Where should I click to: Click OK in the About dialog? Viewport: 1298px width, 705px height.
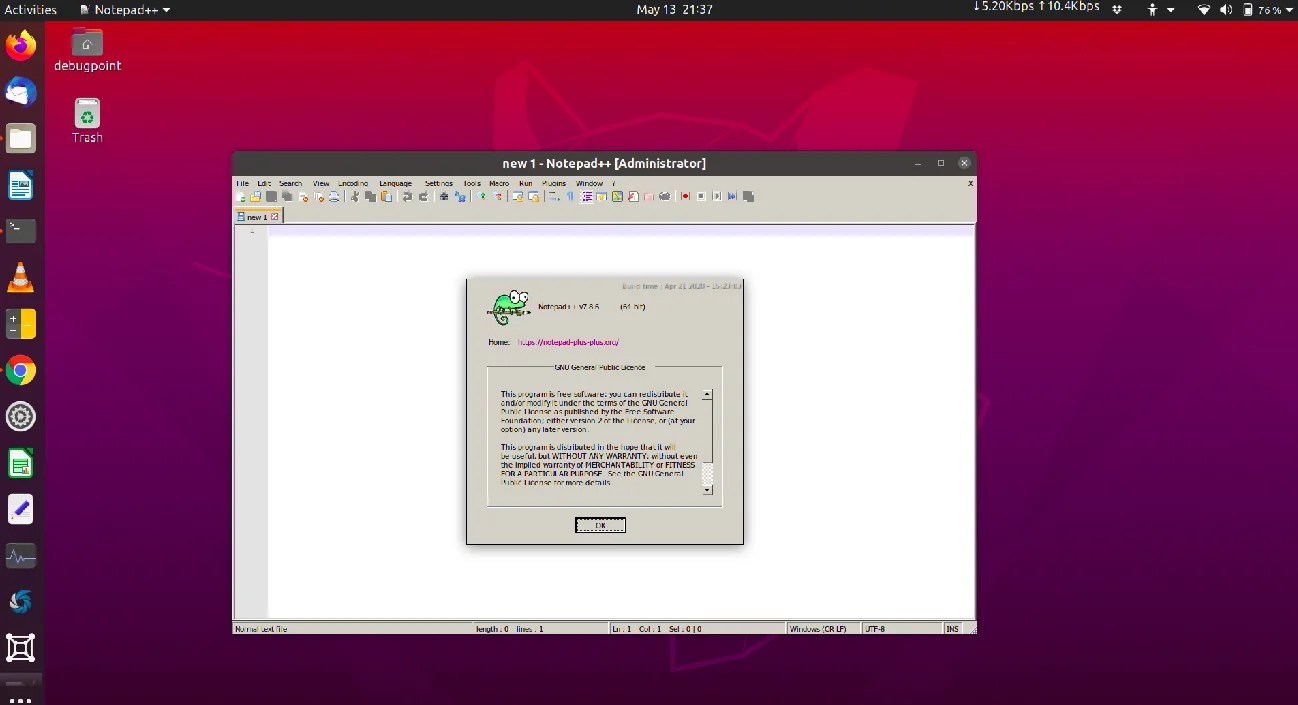[x=600, y=524]
